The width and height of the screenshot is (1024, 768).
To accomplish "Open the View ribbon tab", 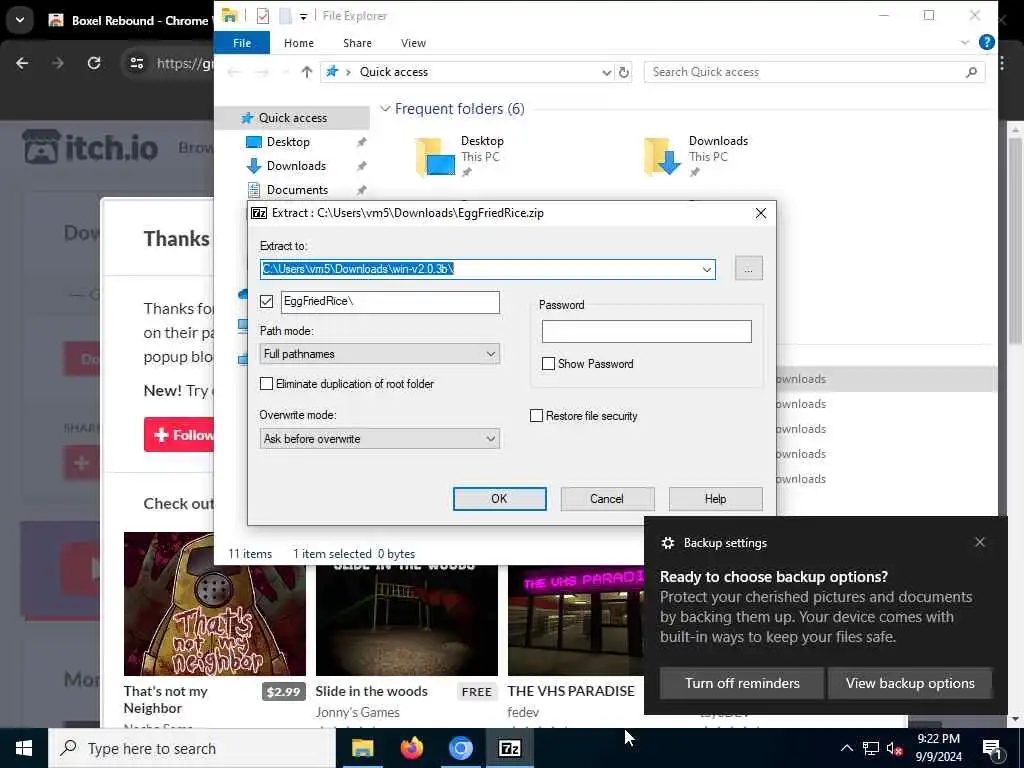I will 413,43.
